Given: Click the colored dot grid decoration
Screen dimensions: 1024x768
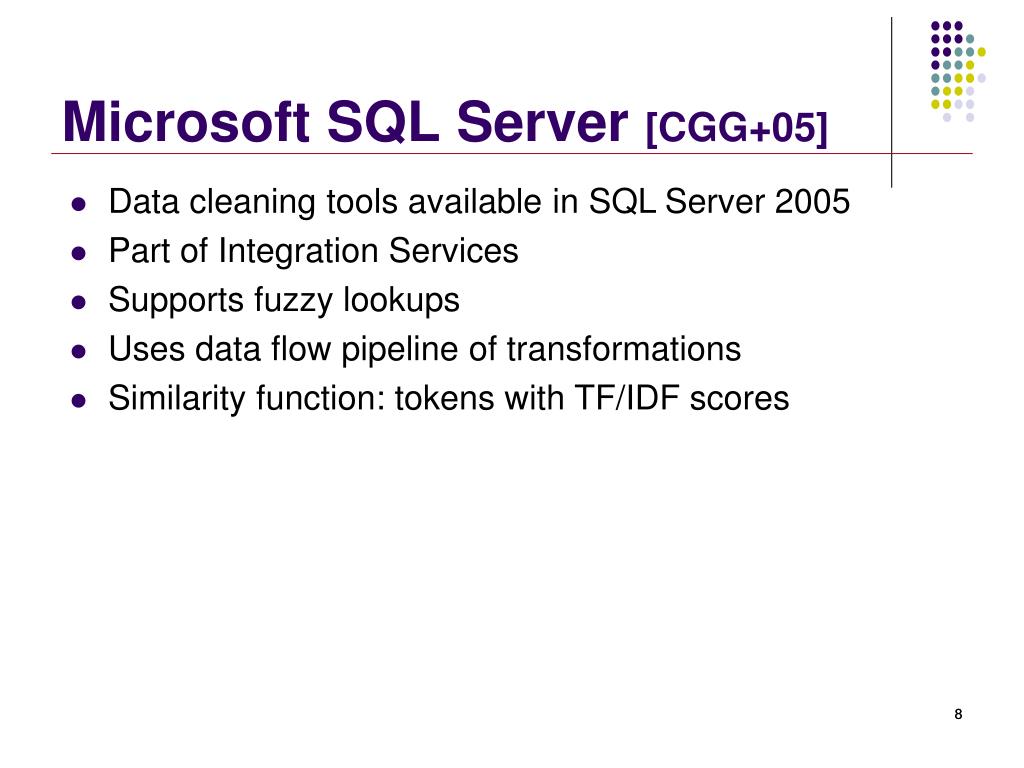Looking at the screenshot, I should pos(957,71).
